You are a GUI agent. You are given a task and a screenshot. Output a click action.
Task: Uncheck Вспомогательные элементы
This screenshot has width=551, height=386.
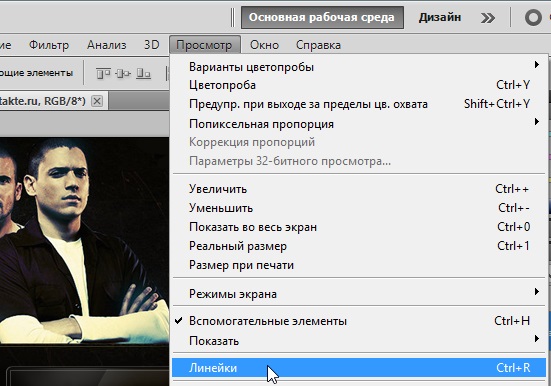[x=359, y=321]
